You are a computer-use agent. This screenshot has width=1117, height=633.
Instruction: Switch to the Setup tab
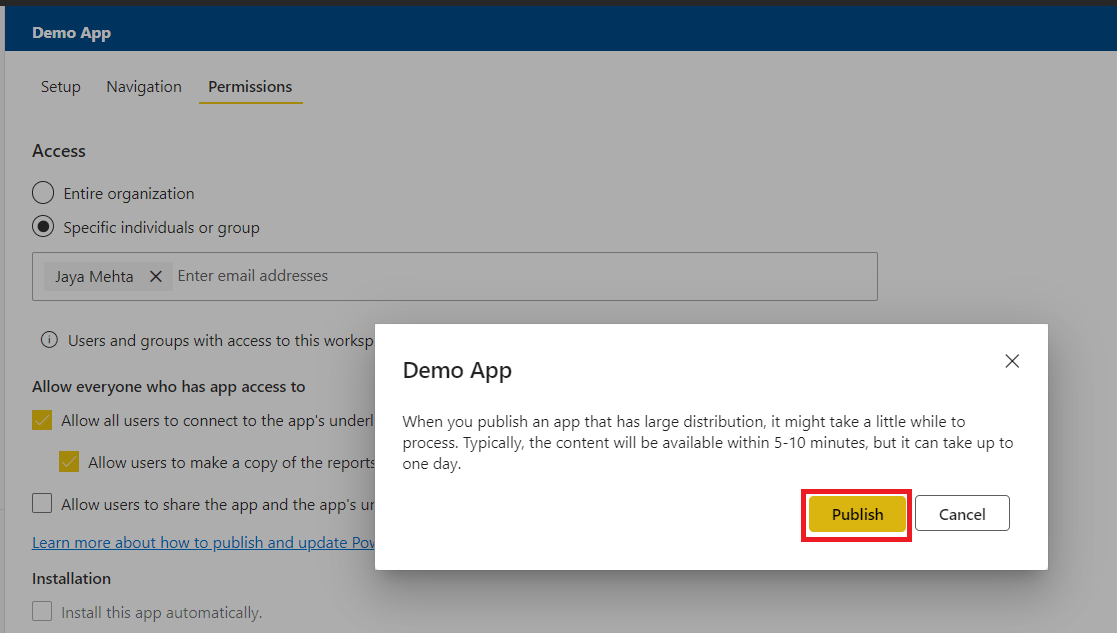click(60, 87)
